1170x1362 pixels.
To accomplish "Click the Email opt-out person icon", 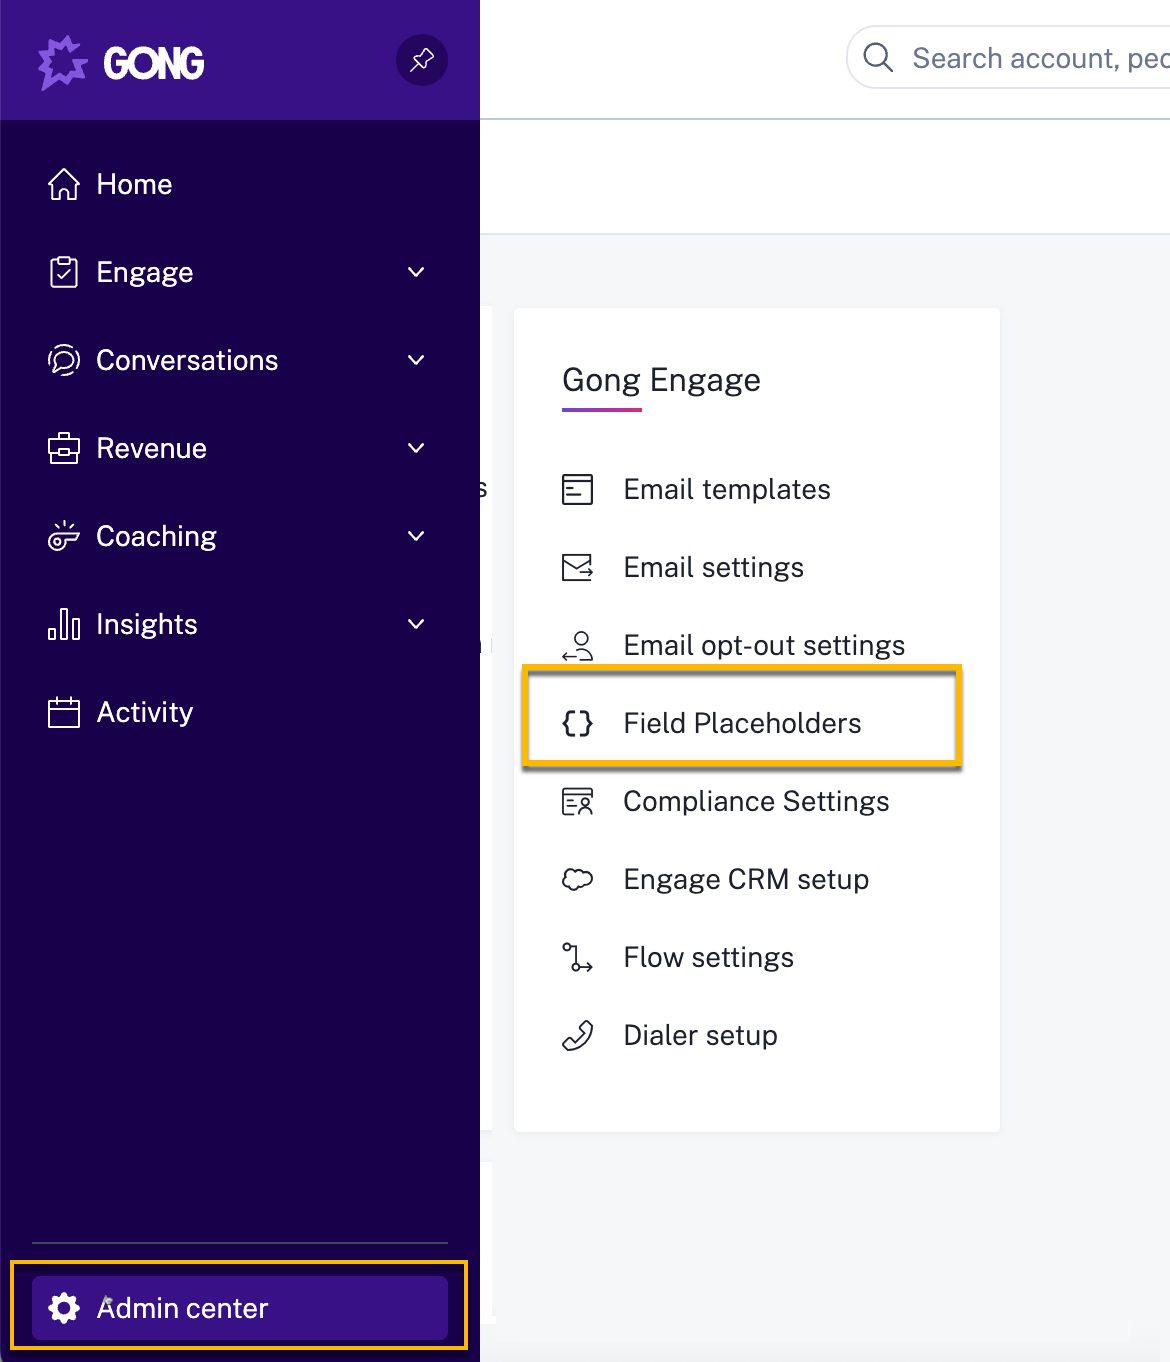I will (x=578, y=645).
